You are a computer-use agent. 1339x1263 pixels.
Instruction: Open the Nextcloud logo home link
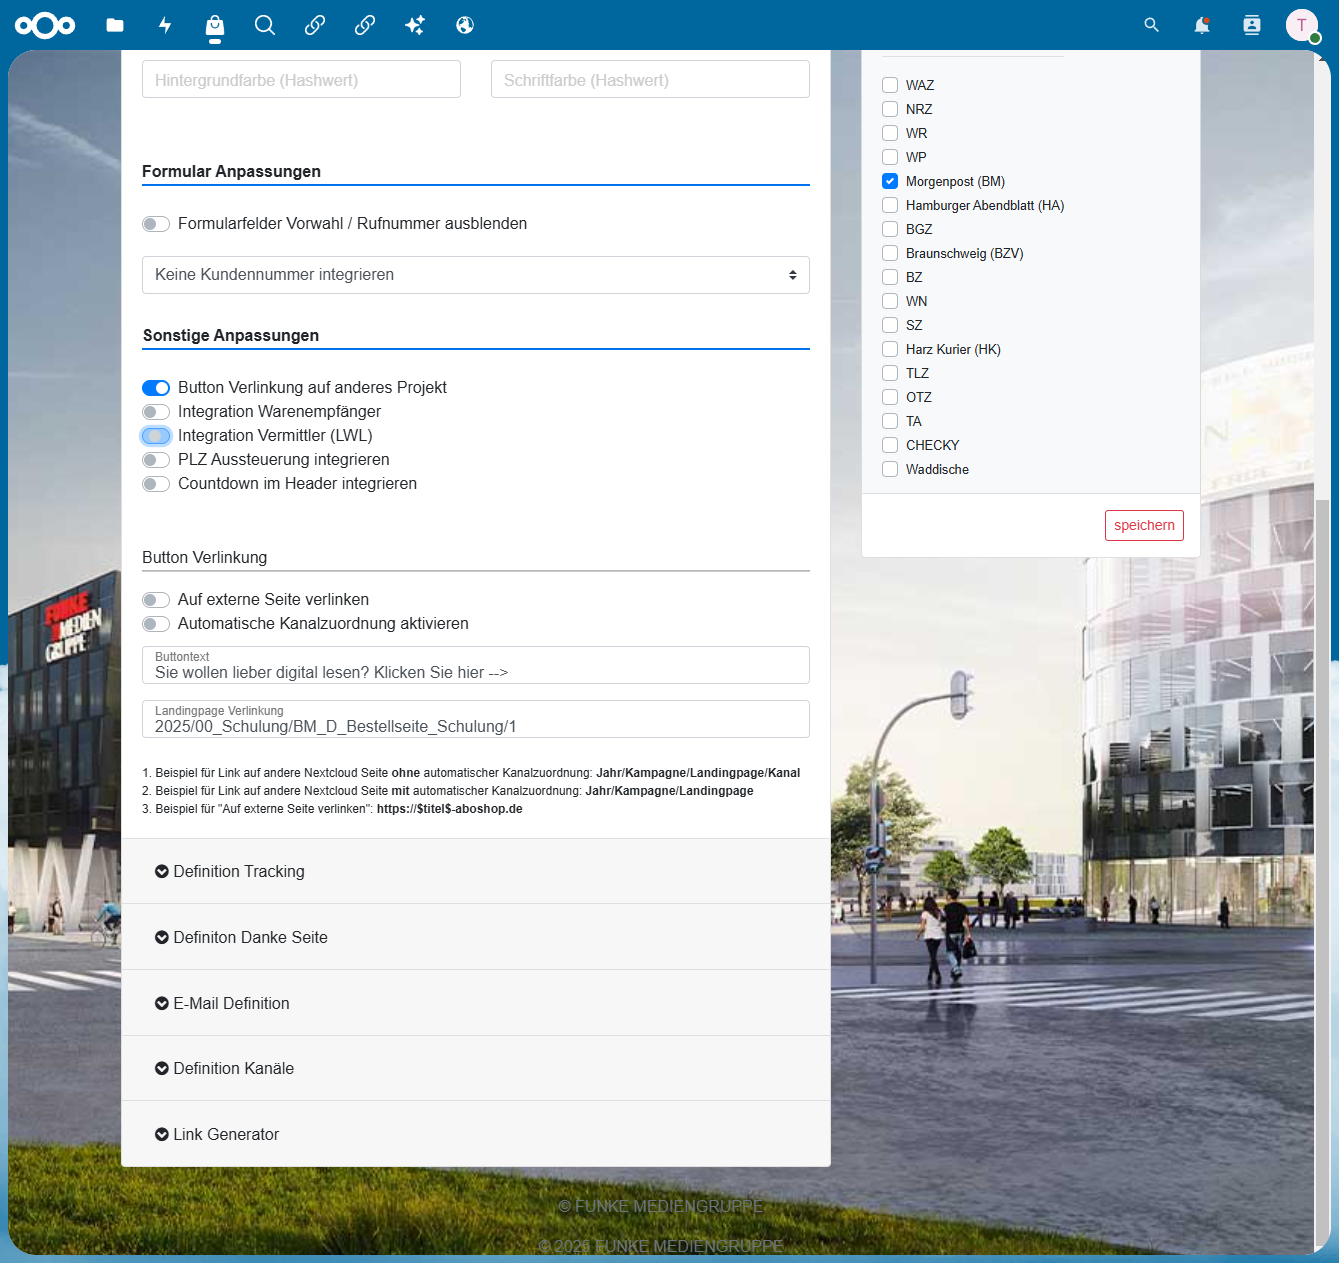coord(45,25)
